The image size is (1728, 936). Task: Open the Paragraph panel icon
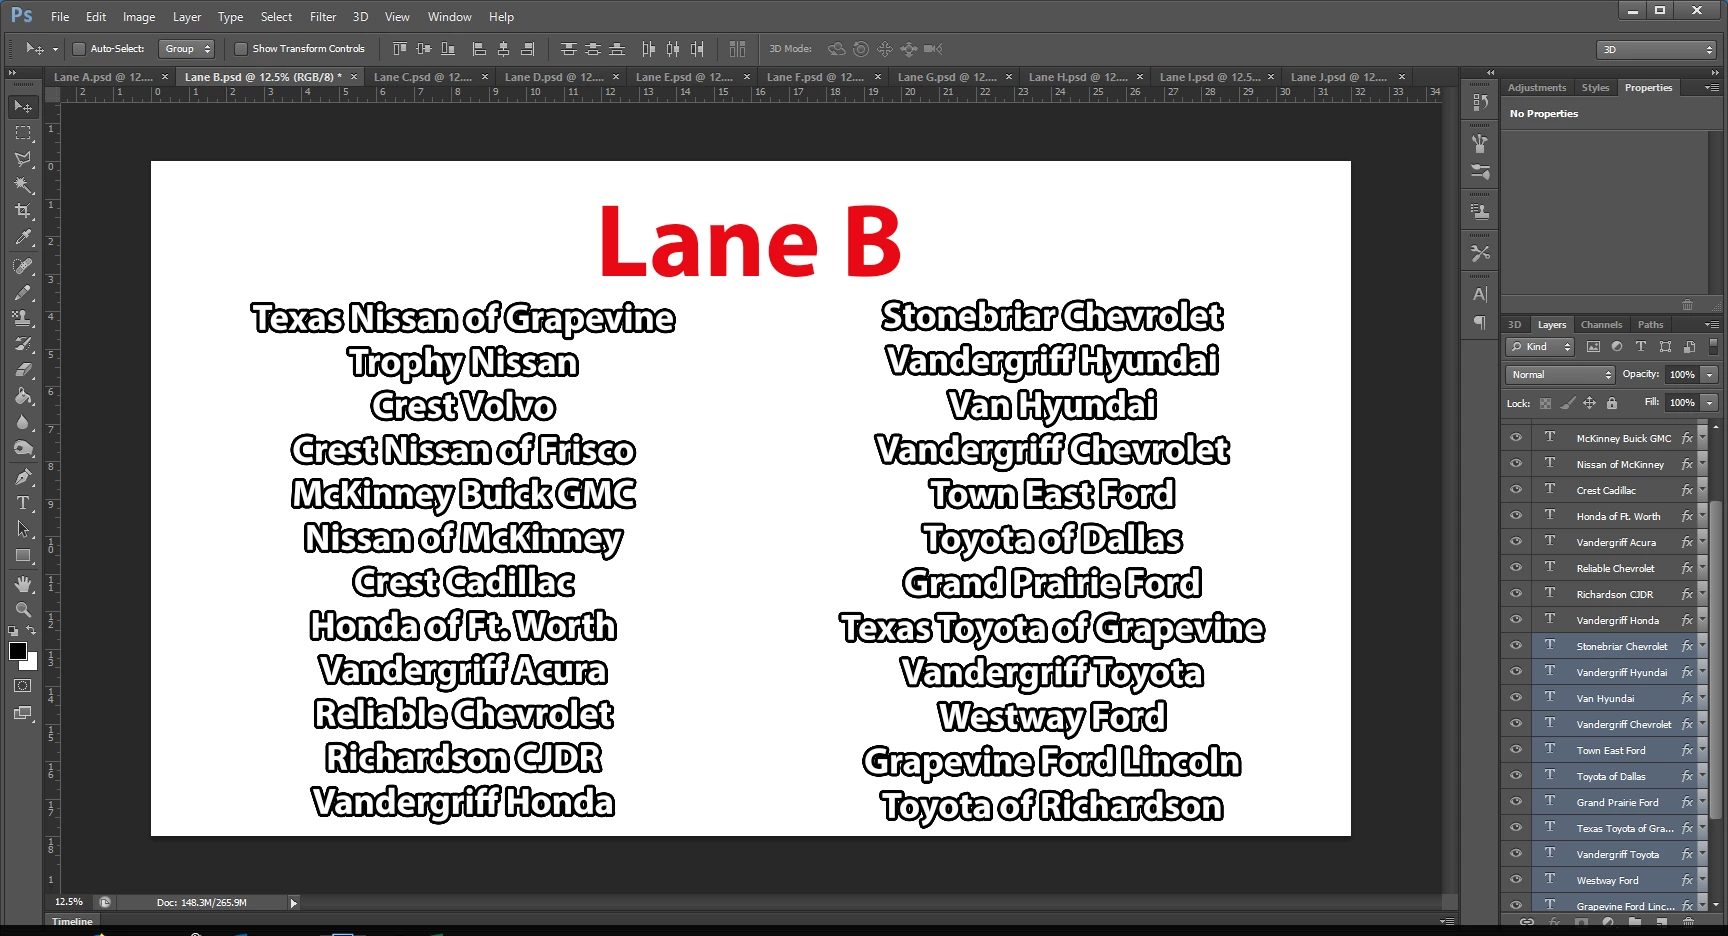pyautogui.click(x=1480, y=322)
